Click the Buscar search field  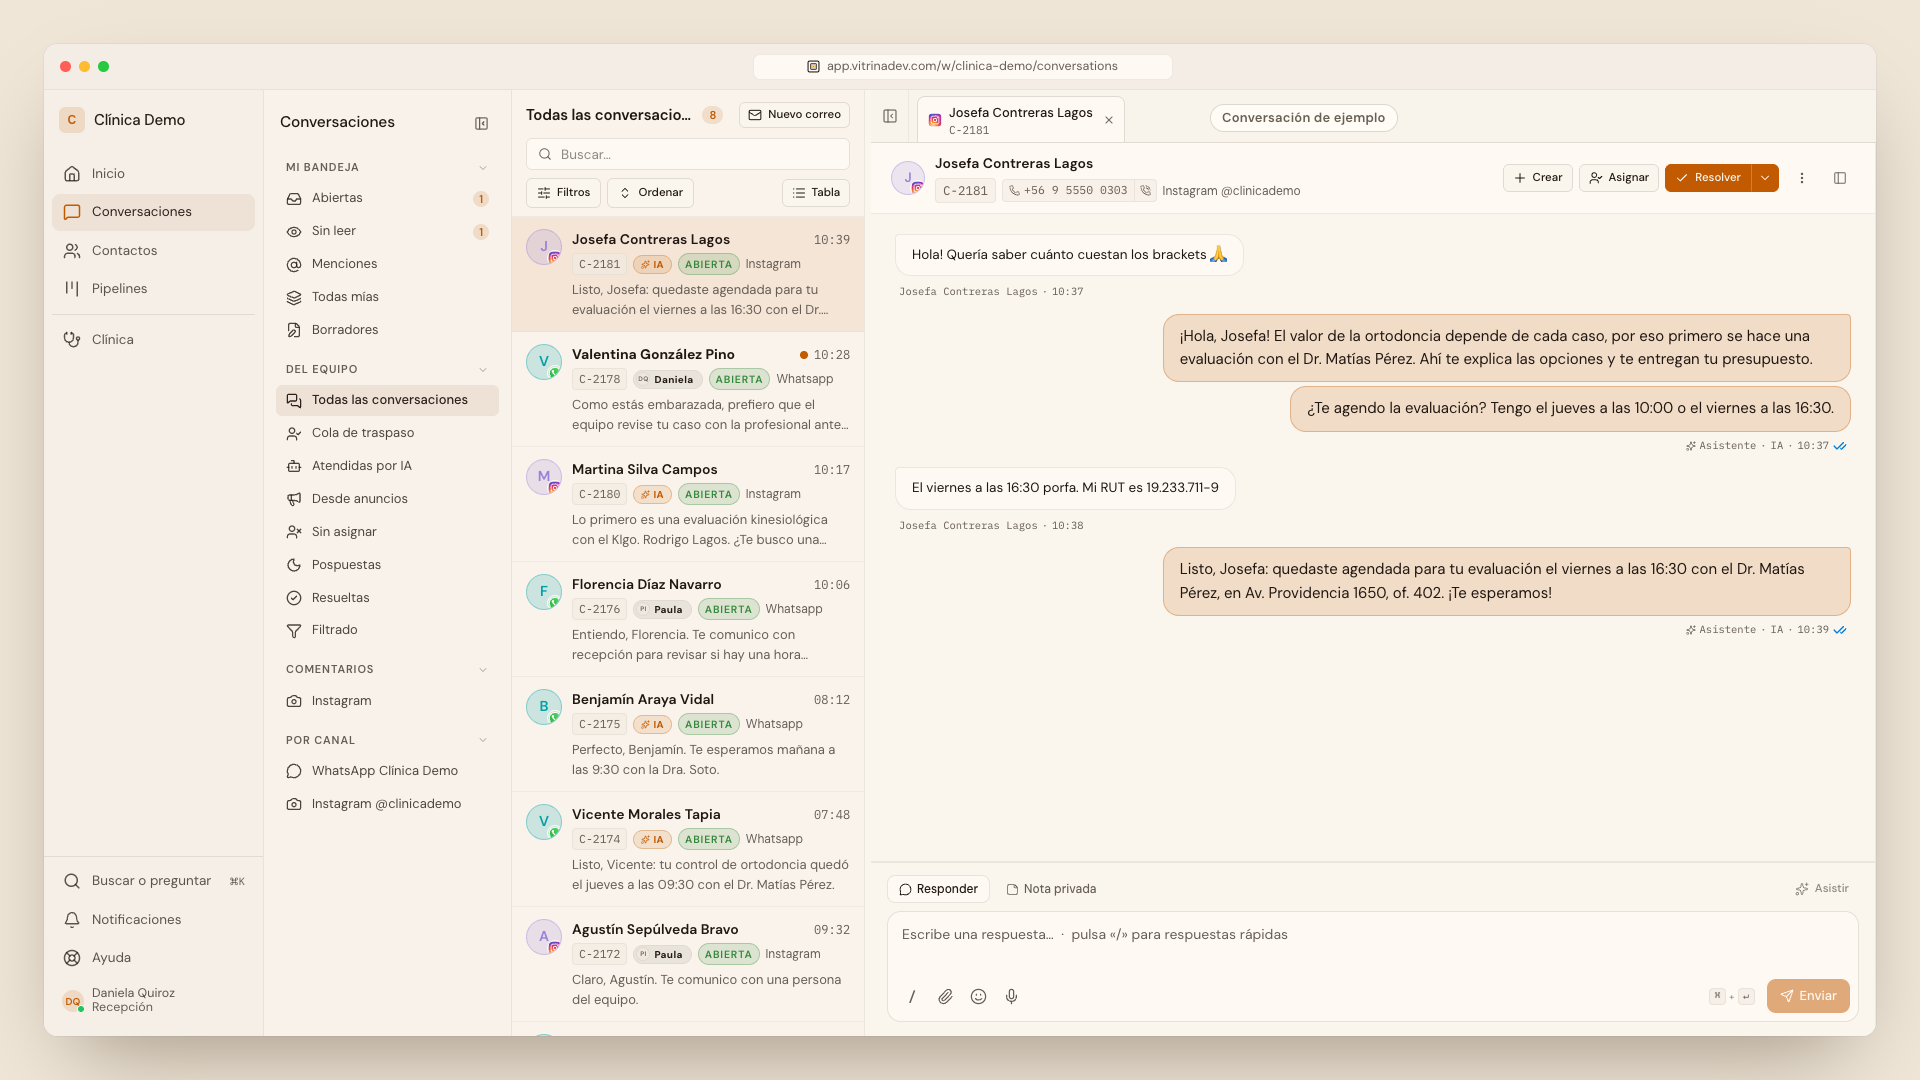(x=688, y=155)
